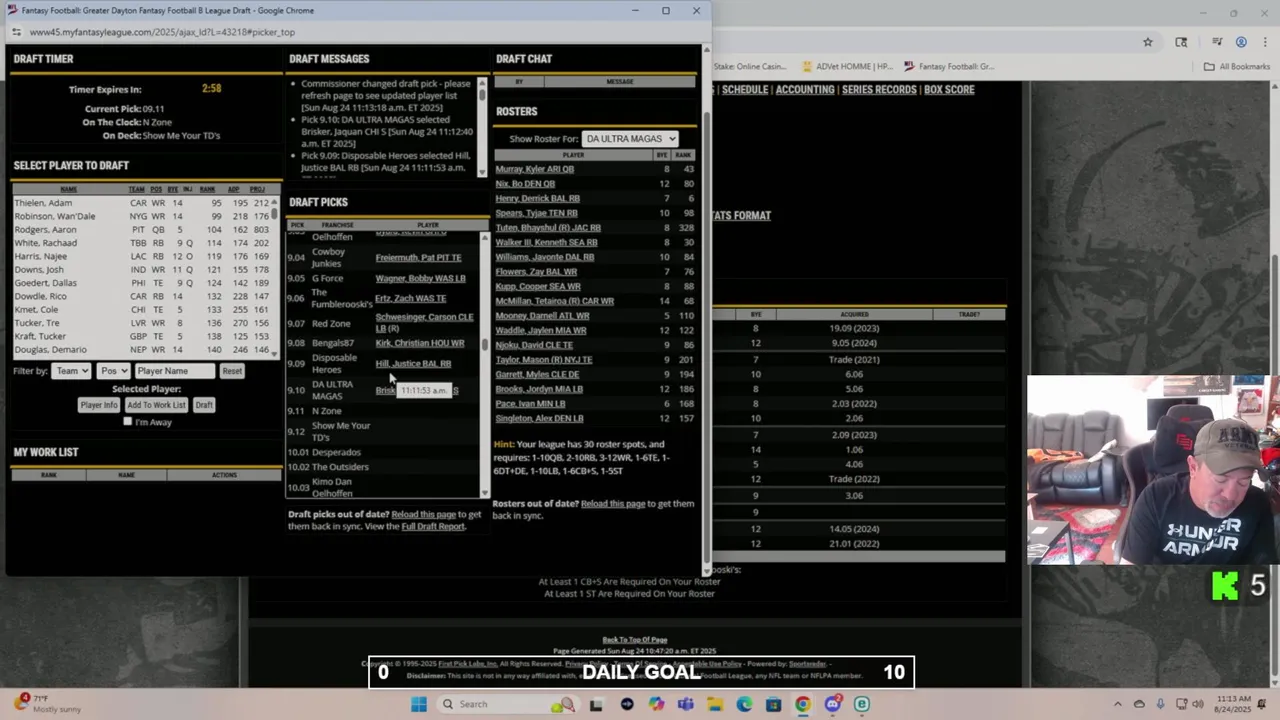This screenshot has width=1280, height=720.
Task: Click the notification bell in the taskbar
Action: point(1259,704)
